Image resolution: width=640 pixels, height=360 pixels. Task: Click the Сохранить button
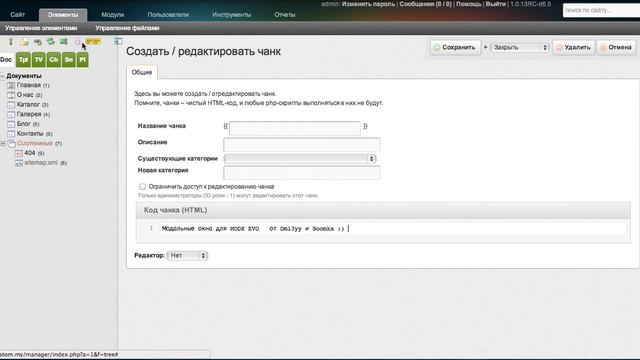click(x=456, y=47)
